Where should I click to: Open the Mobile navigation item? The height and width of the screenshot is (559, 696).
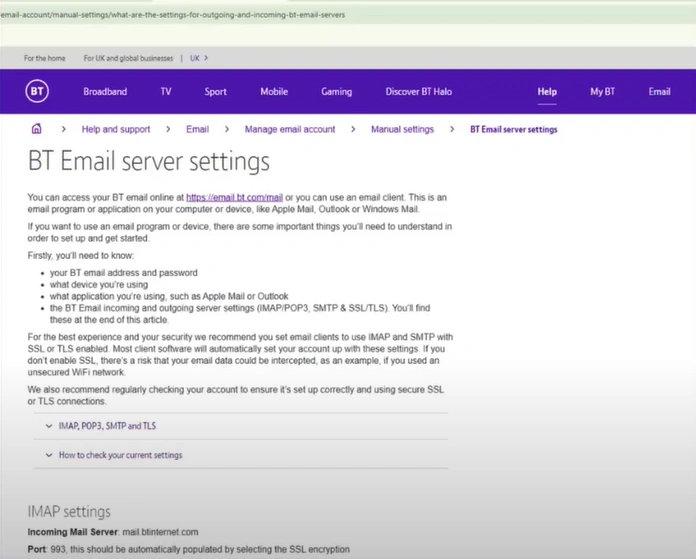pyautogui.click(x=274, y=92)
